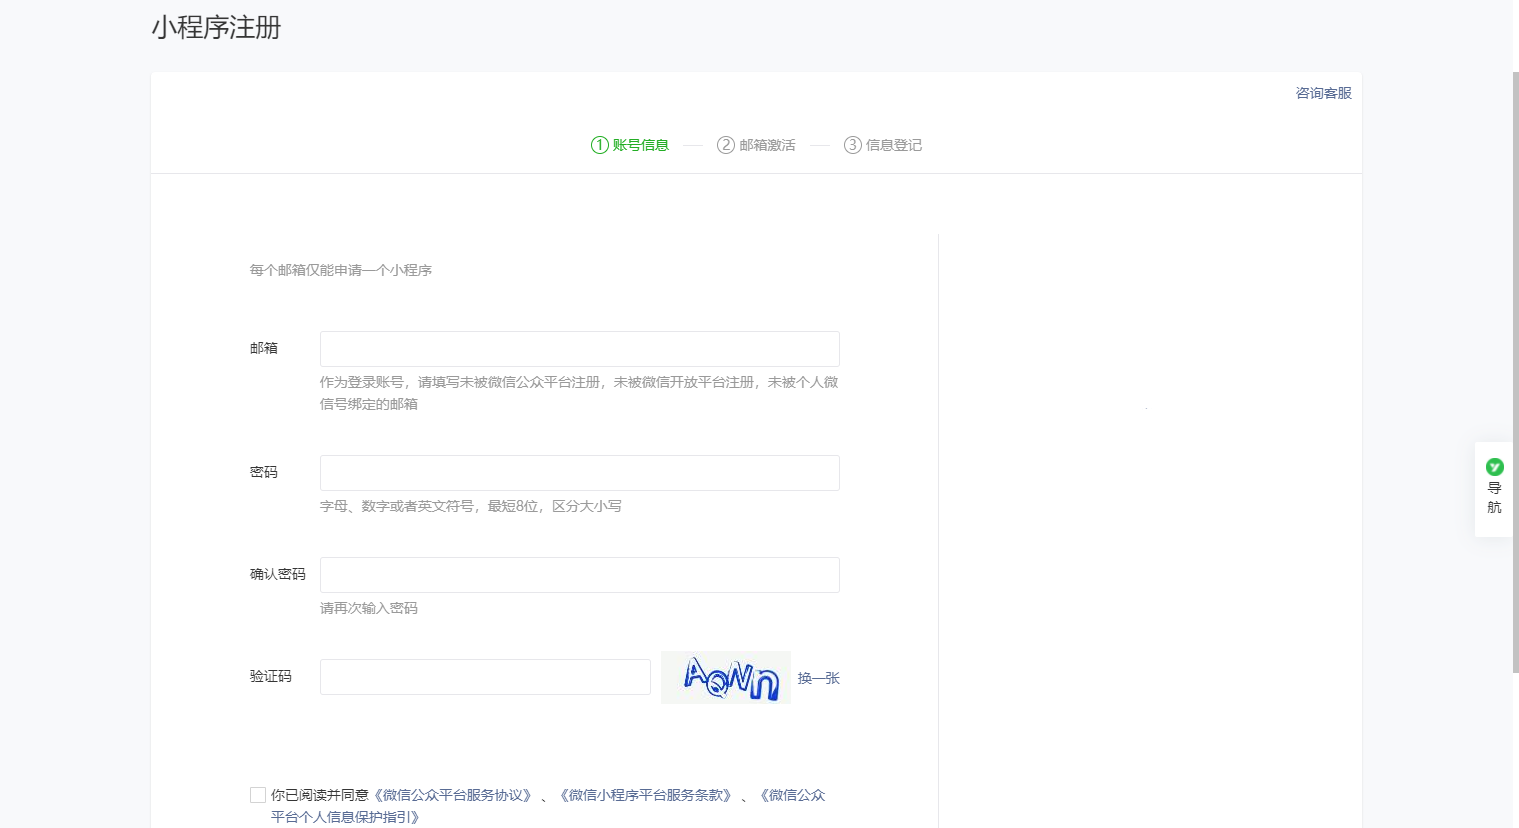This screenshot has height=828, width=1519.
Task: Click the vertical page scrollbar
Action: coord(1515,370)
